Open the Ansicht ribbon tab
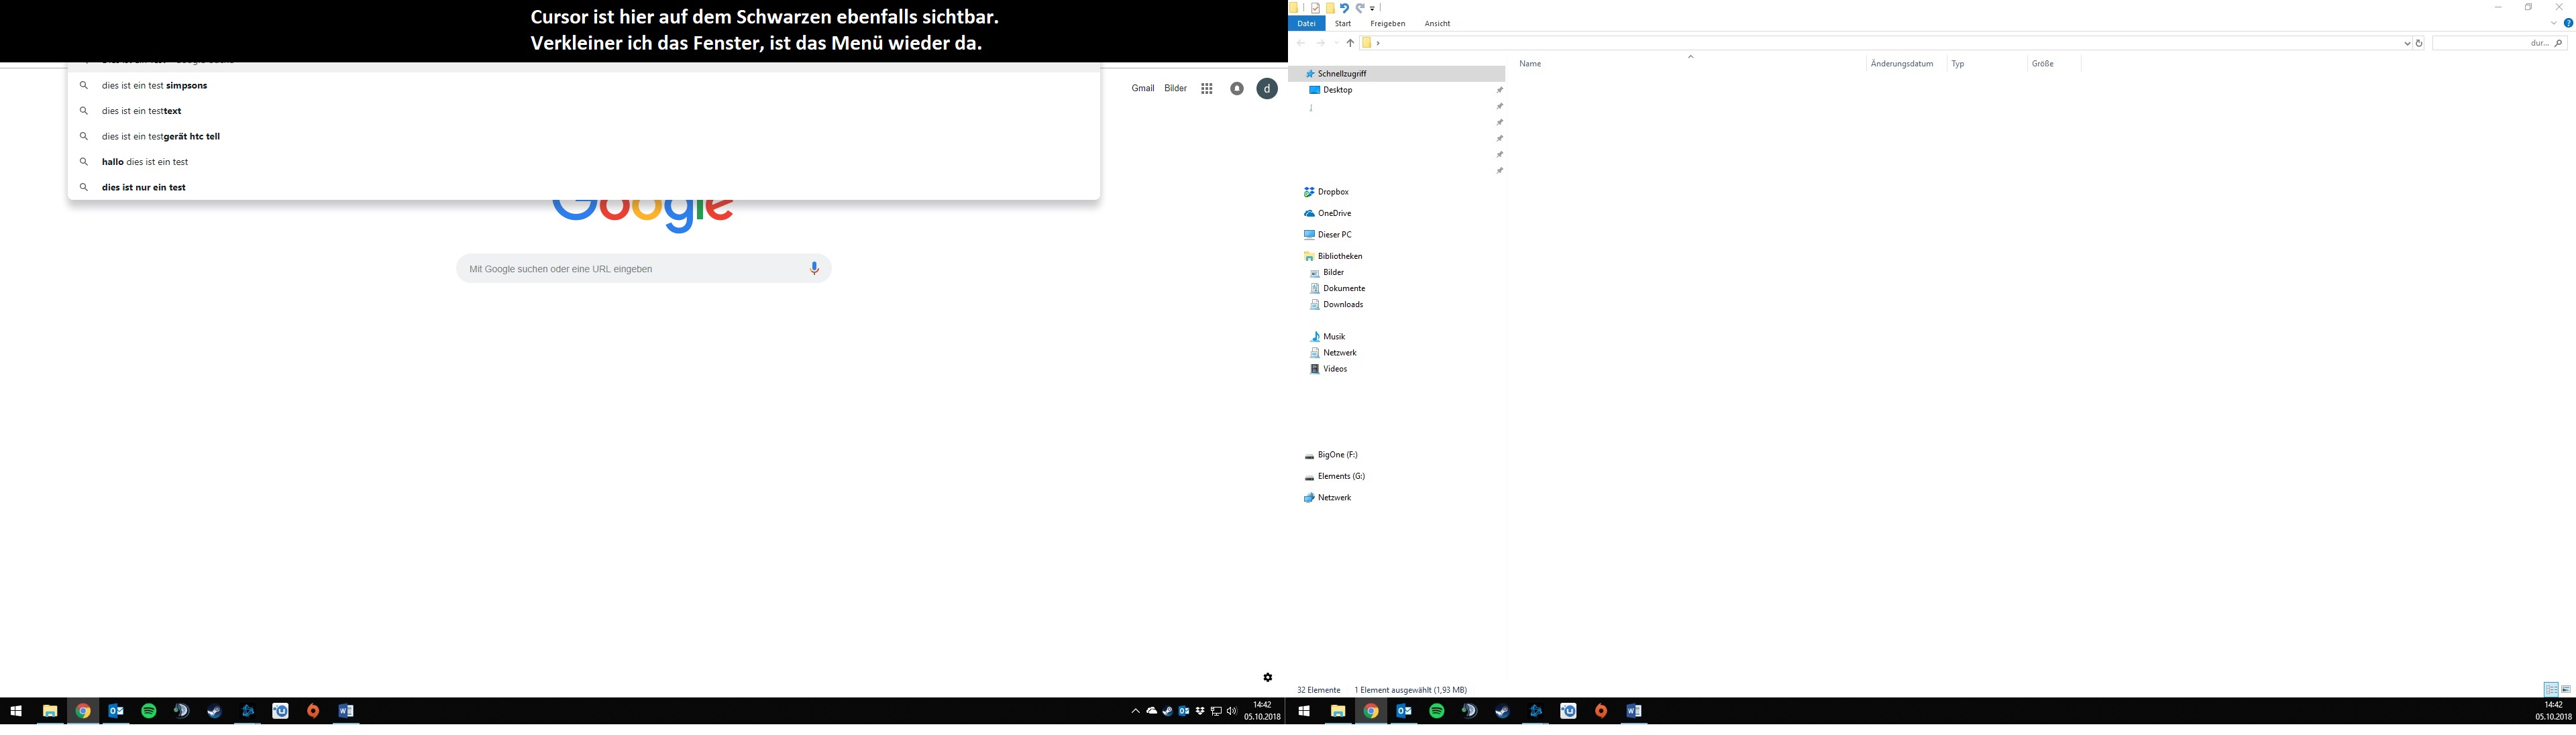 [1437, 23]
